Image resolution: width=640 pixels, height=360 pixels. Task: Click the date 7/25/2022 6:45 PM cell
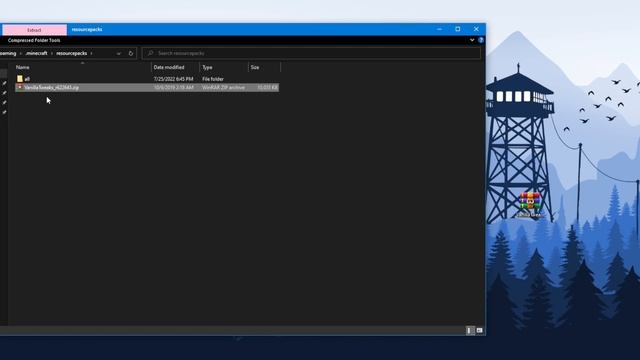tap(173, 79)
